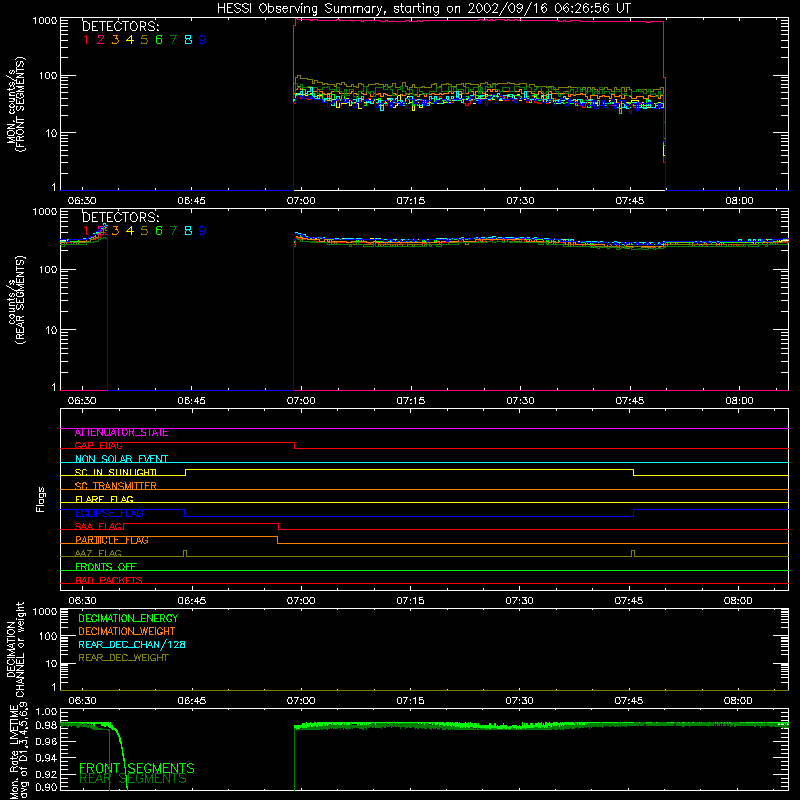Image resolution: width=800 pixels, height=800 pixels.
Task: Pick detector number 9 in the rear segments legend
Action: point(203,231)
